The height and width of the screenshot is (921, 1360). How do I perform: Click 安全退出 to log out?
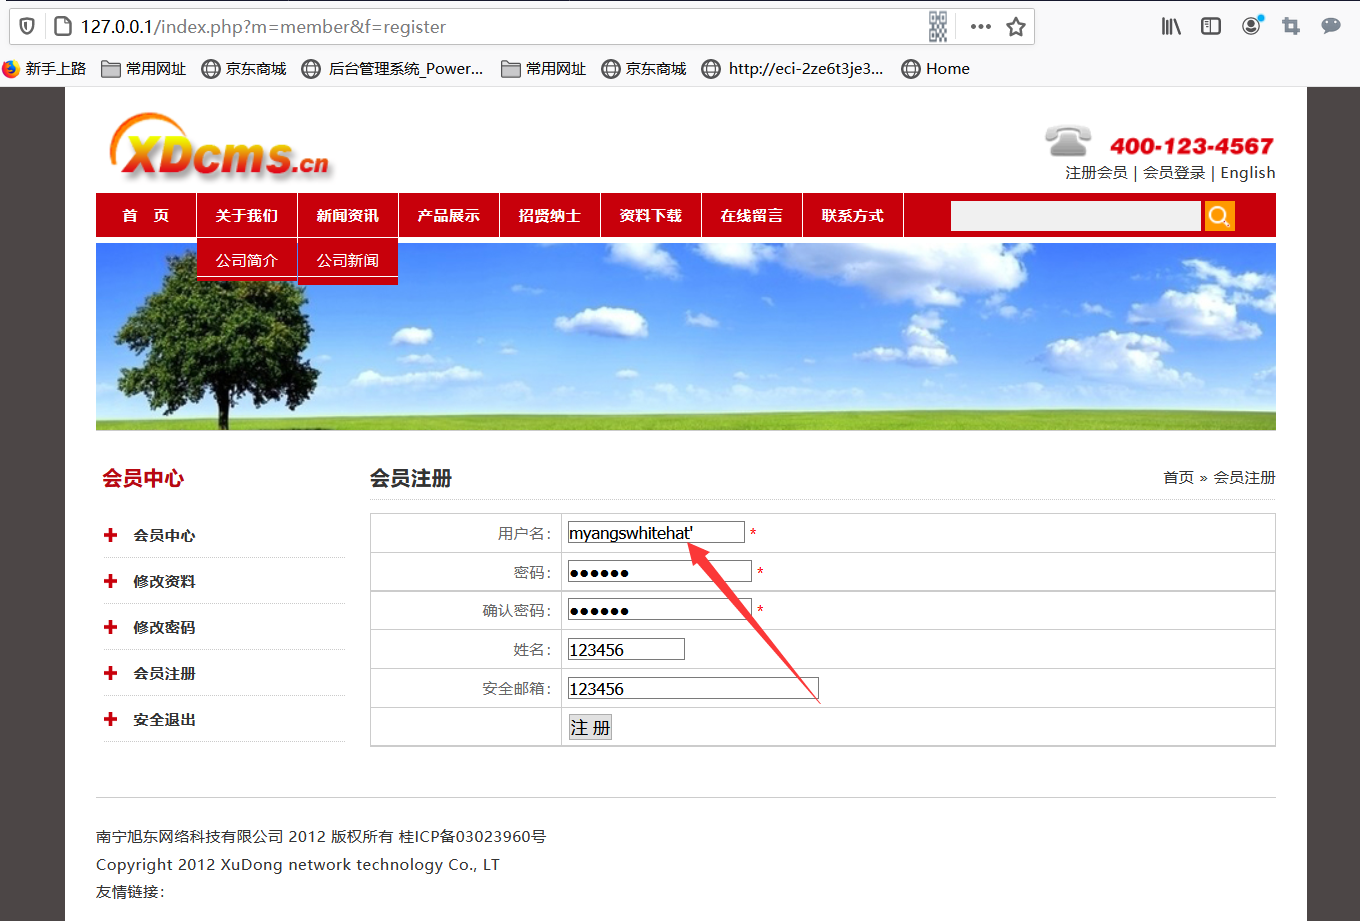165,719
